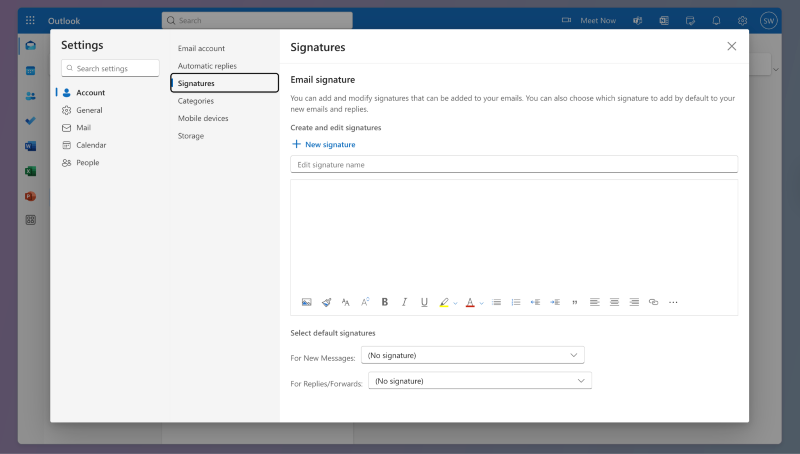Insert bulleted list in signature
The width and height of the screenshot is (800, 454).
(x=496, y=302)
